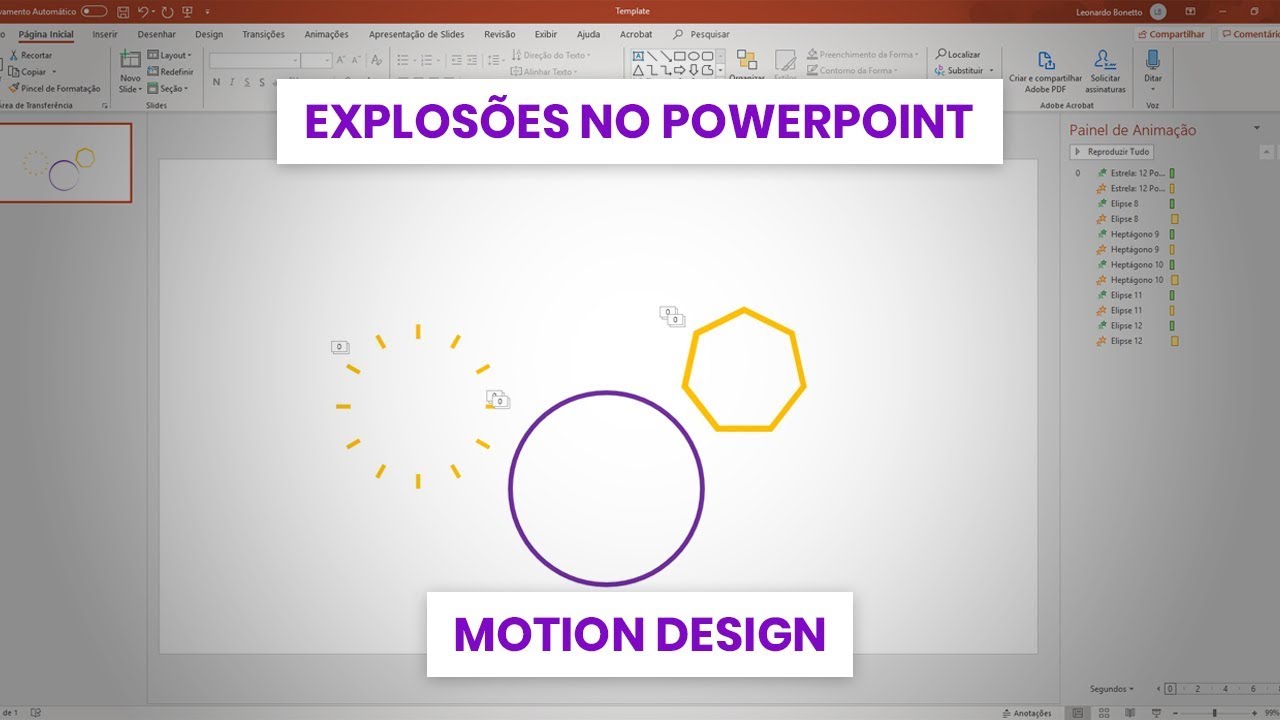
Task: Add a new slide with Novo Slide icon
Action: tap(130, 59)
